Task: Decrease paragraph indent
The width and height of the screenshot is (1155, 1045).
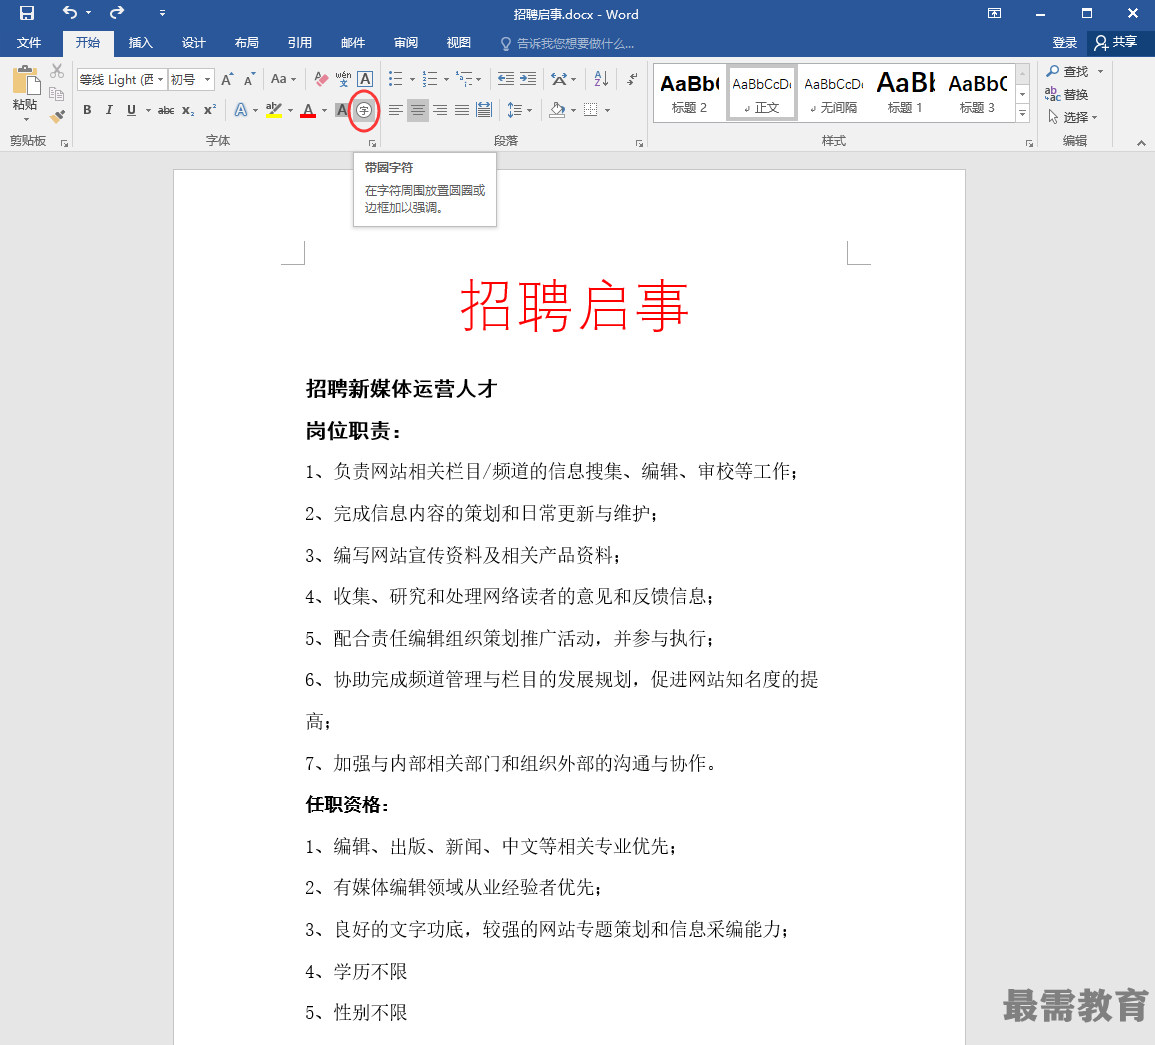Action: pyautogui.click(x=506, y=79)
